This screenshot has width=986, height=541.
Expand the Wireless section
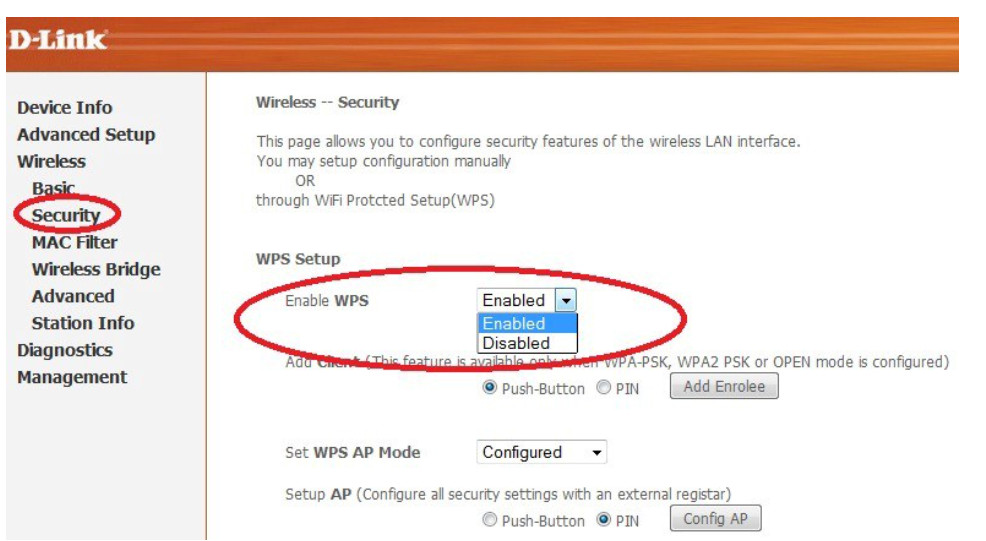point(51,162)
